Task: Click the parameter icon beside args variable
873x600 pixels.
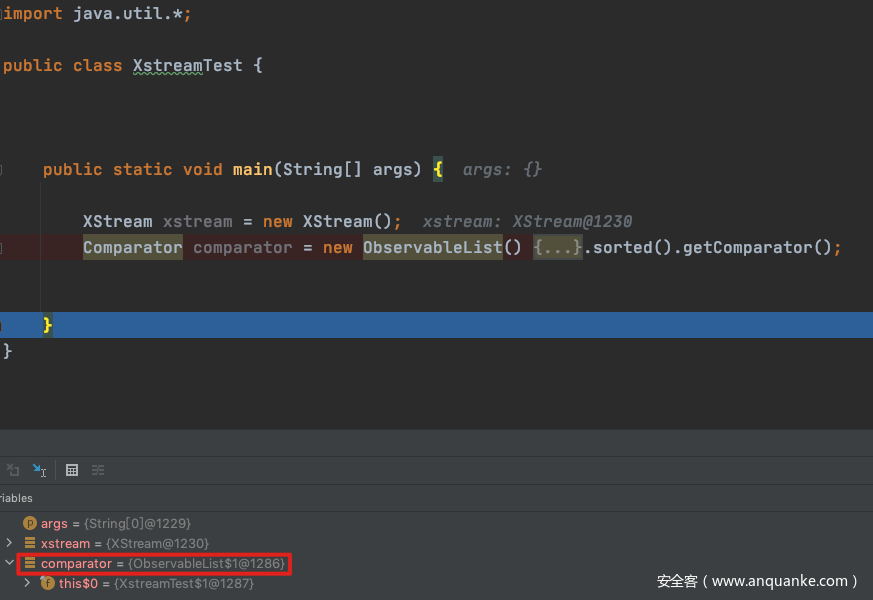Action: [x=30, y=523]
